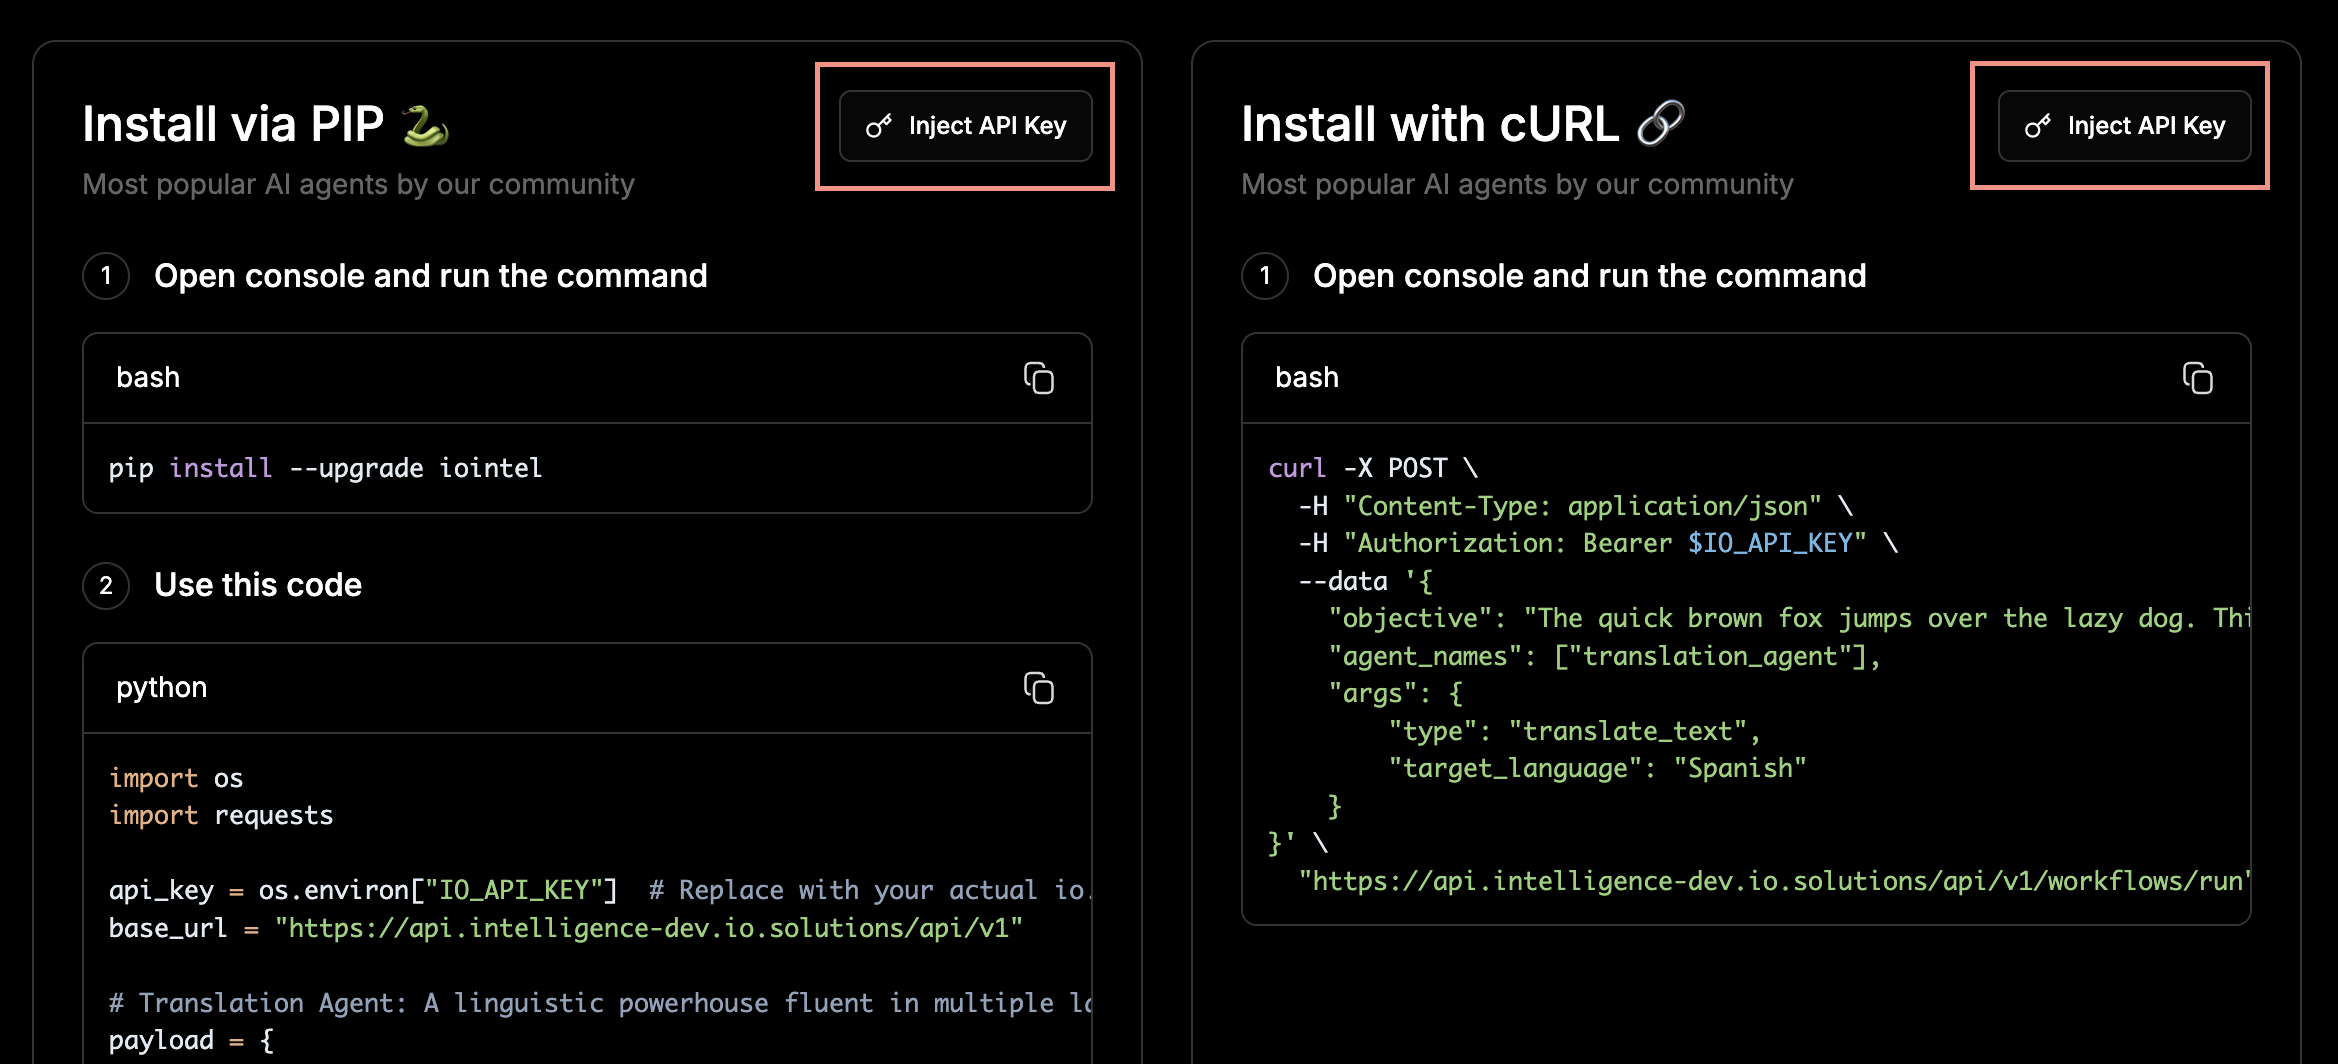2338x1064 pixels.
Task: Click the copy icon on the pip bash snippet
Action: click(x=1040, y=378)
